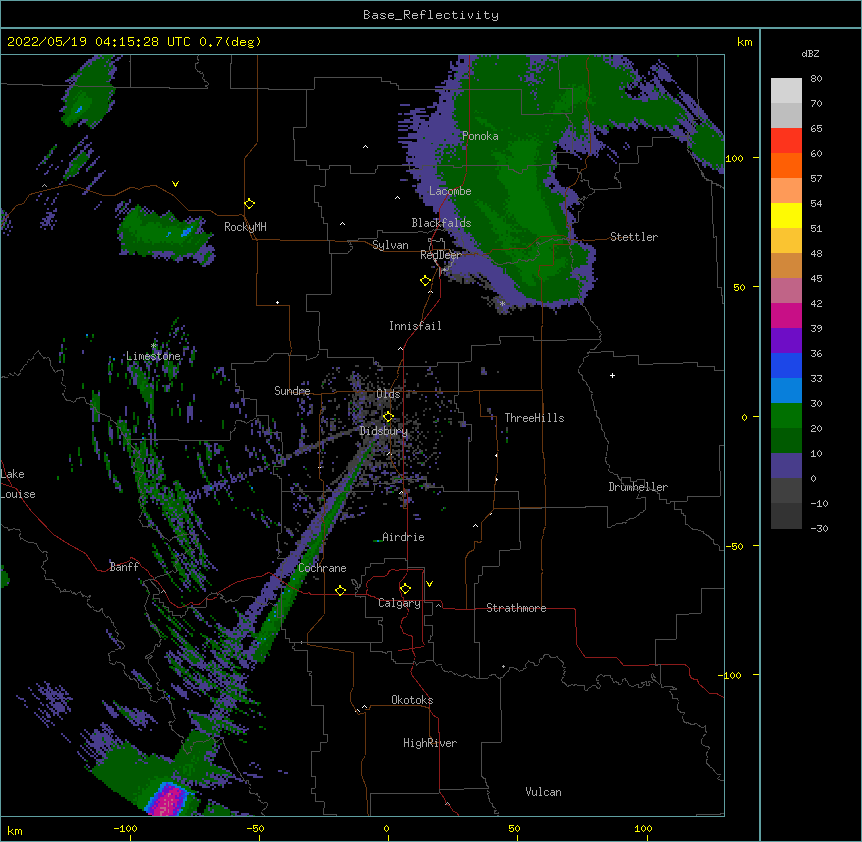Select the RedDeer label
The width and height of the screenshot is (862, 842).
click(440, 255)
